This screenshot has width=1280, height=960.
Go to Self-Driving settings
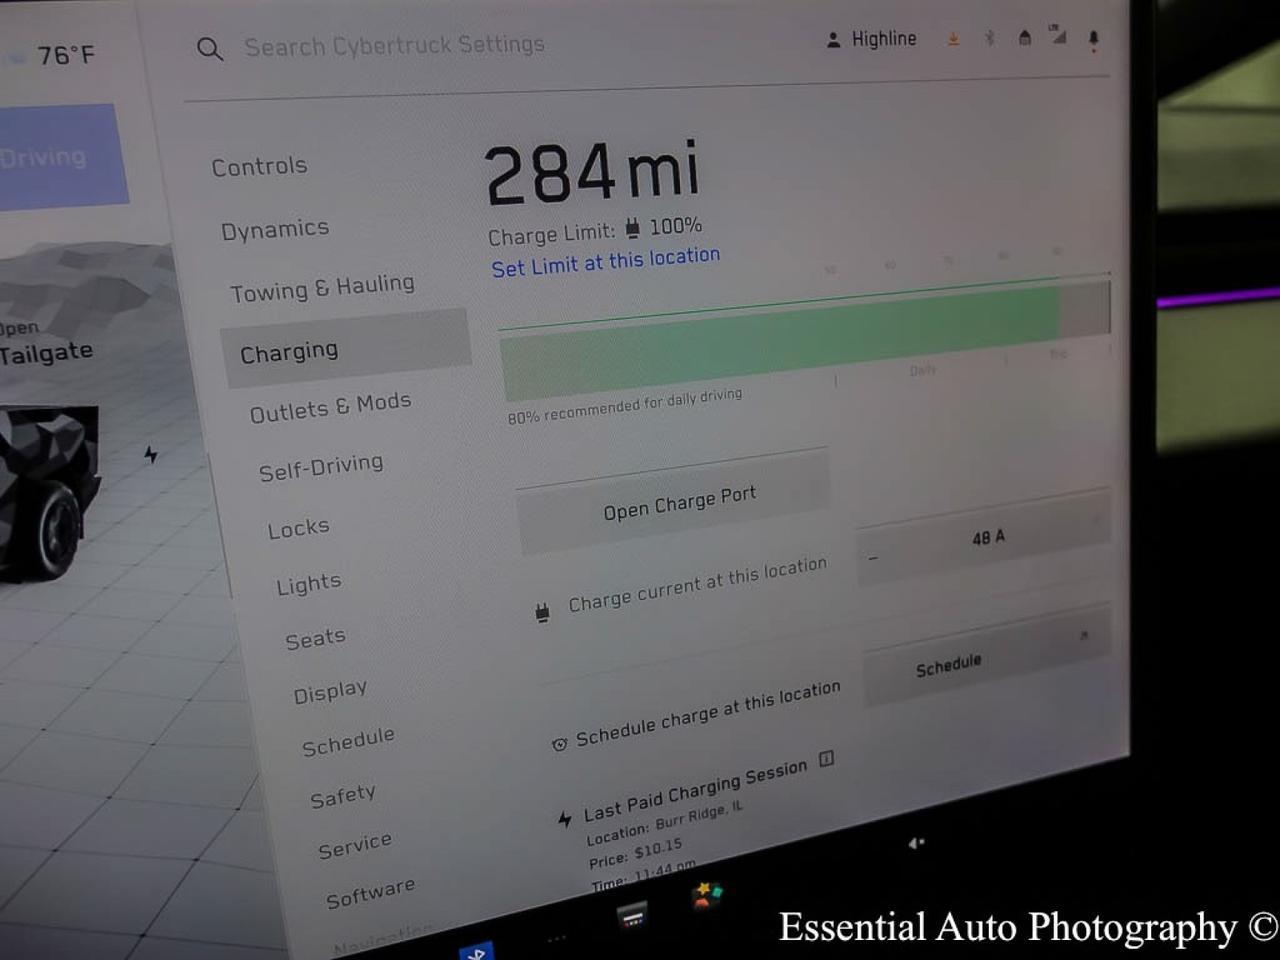click(x=321, y=467)
